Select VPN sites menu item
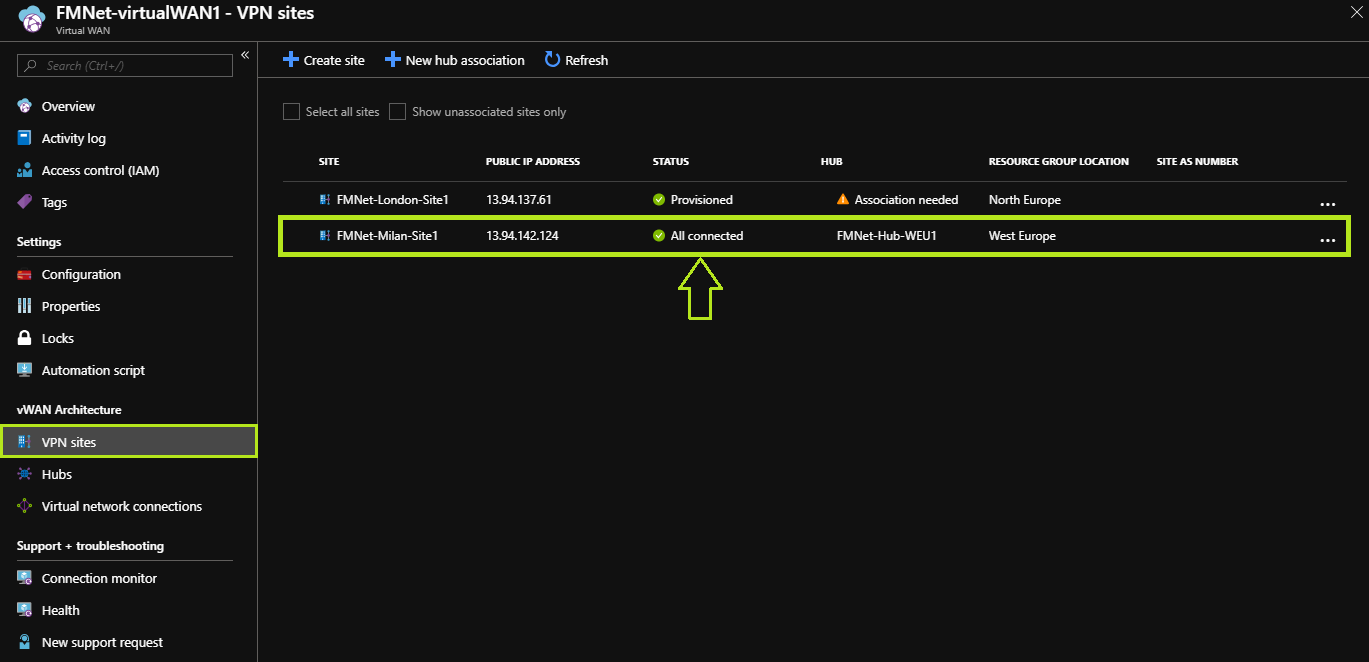Image resolution: width=1369 pixels, height=662 pixels. tap(128, 442)
